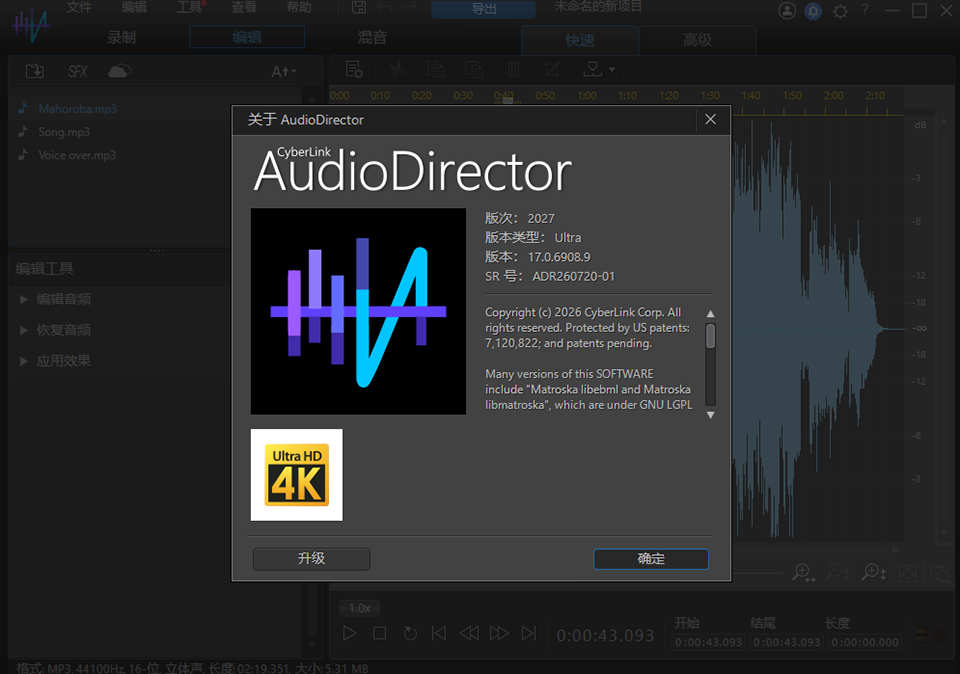Viewport: 960px width, 674px height.
Task: Click the delete trash icon
Action: click(513, 70)
